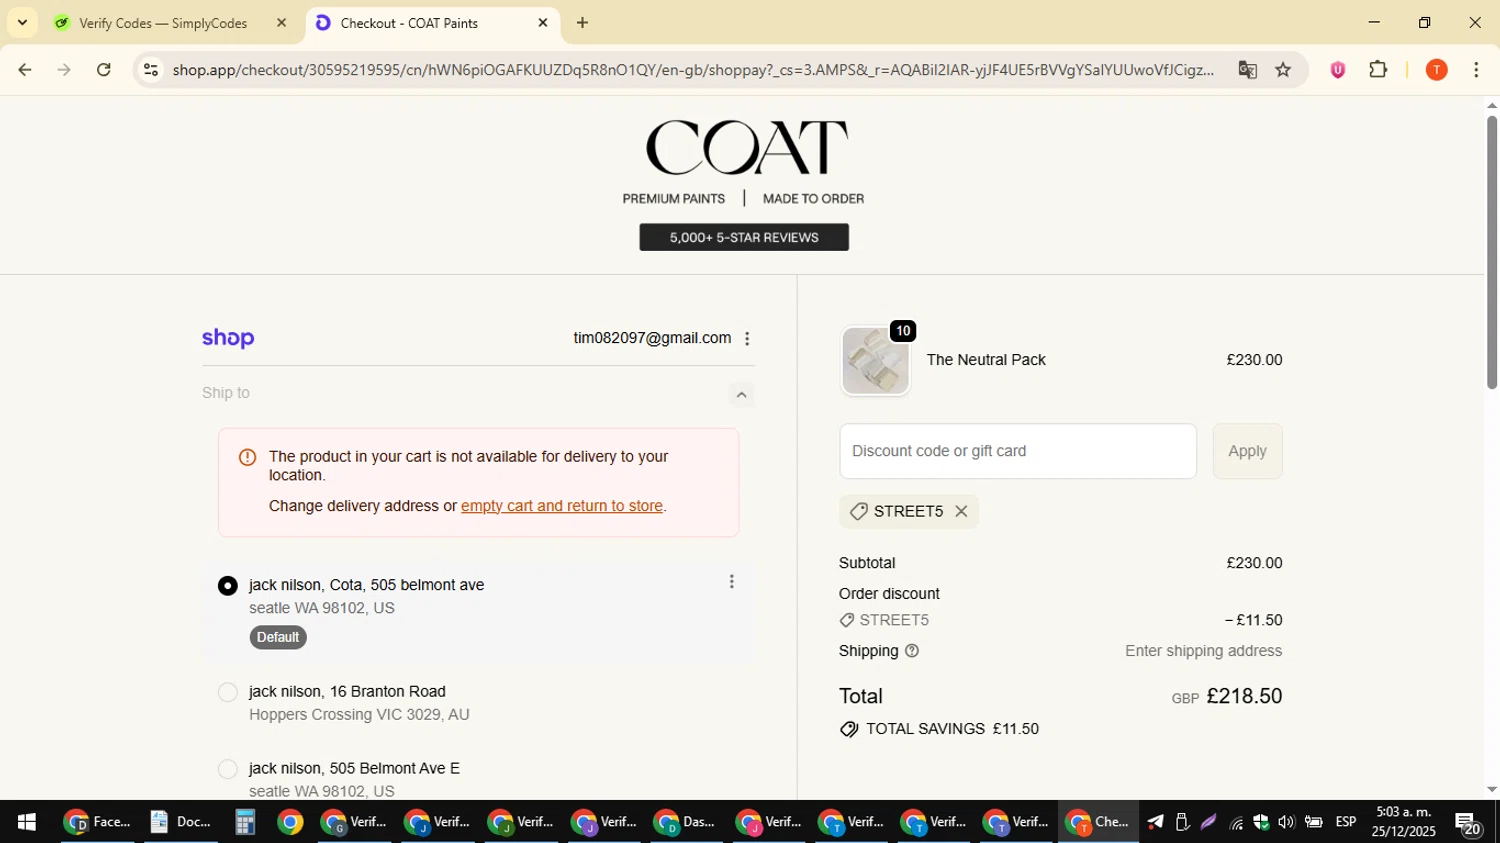Click the Shop logo
The image size is (1500, 843).
coord(228,339)
